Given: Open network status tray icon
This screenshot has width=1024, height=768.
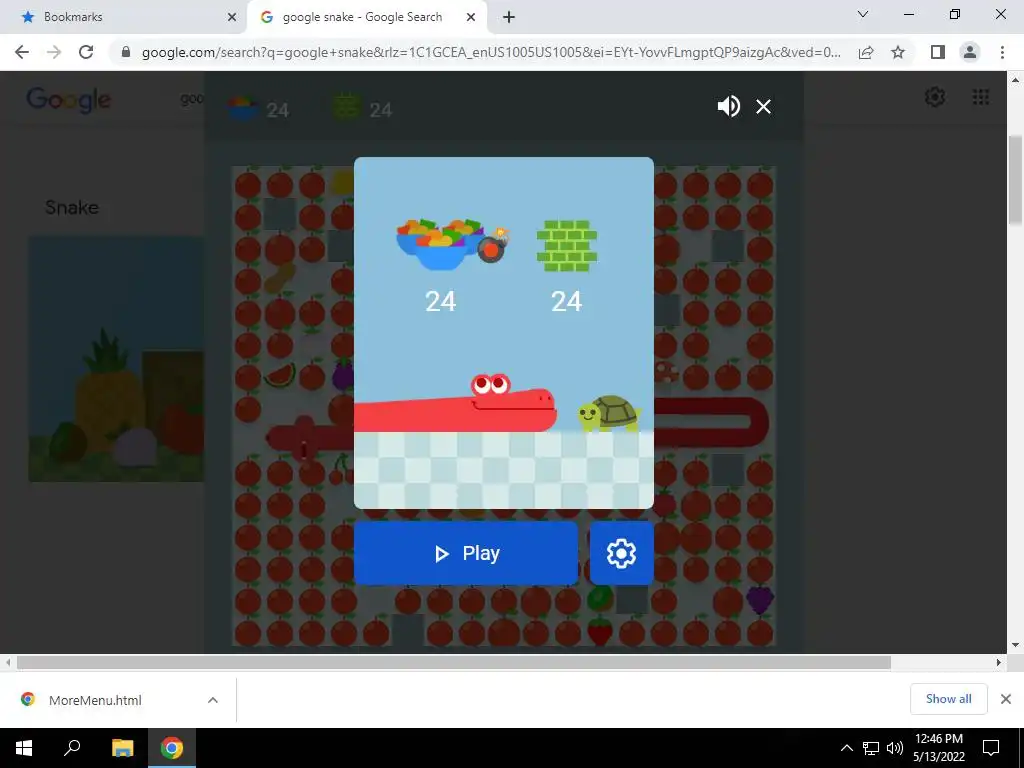Looking at the screenshot, I should [871, 748].
